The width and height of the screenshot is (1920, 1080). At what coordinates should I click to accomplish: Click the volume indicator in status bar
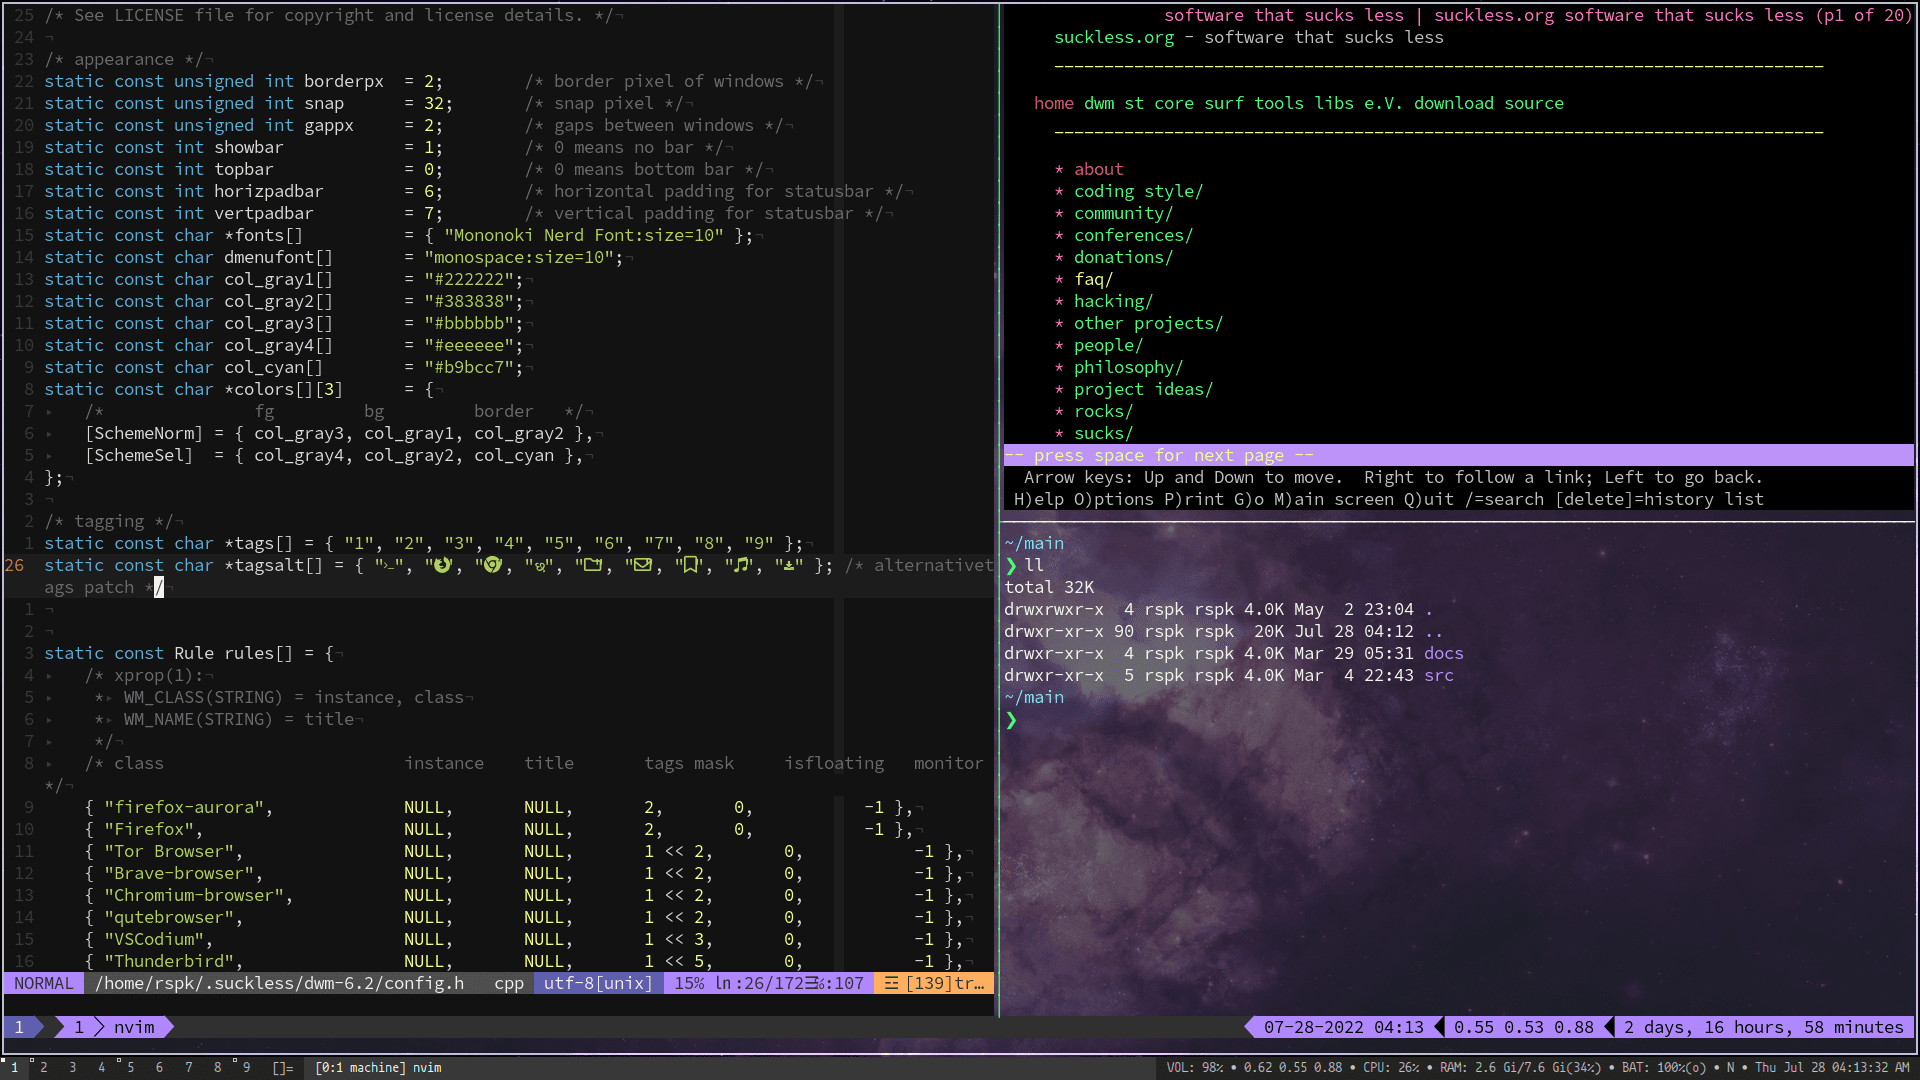coord(1194,1068)
